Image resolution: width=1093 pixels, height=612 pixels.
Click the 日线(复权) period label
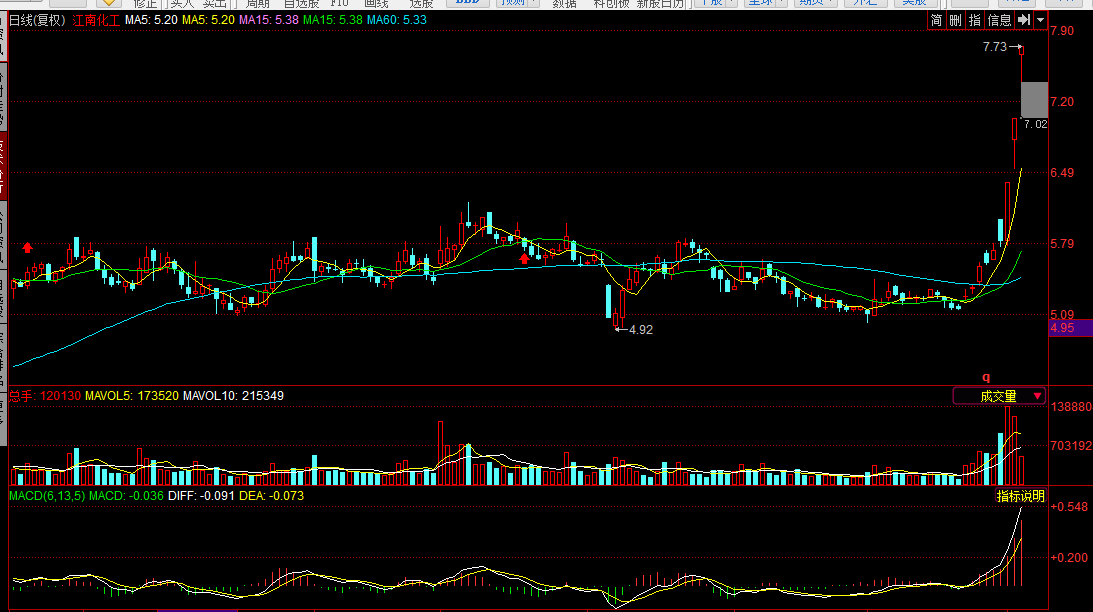coord(38,20)
